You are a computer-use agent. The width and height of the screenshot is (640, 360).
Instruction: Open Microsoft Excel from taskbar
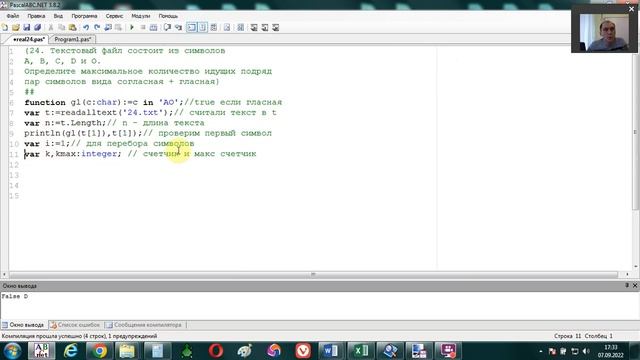click(360, 351)
